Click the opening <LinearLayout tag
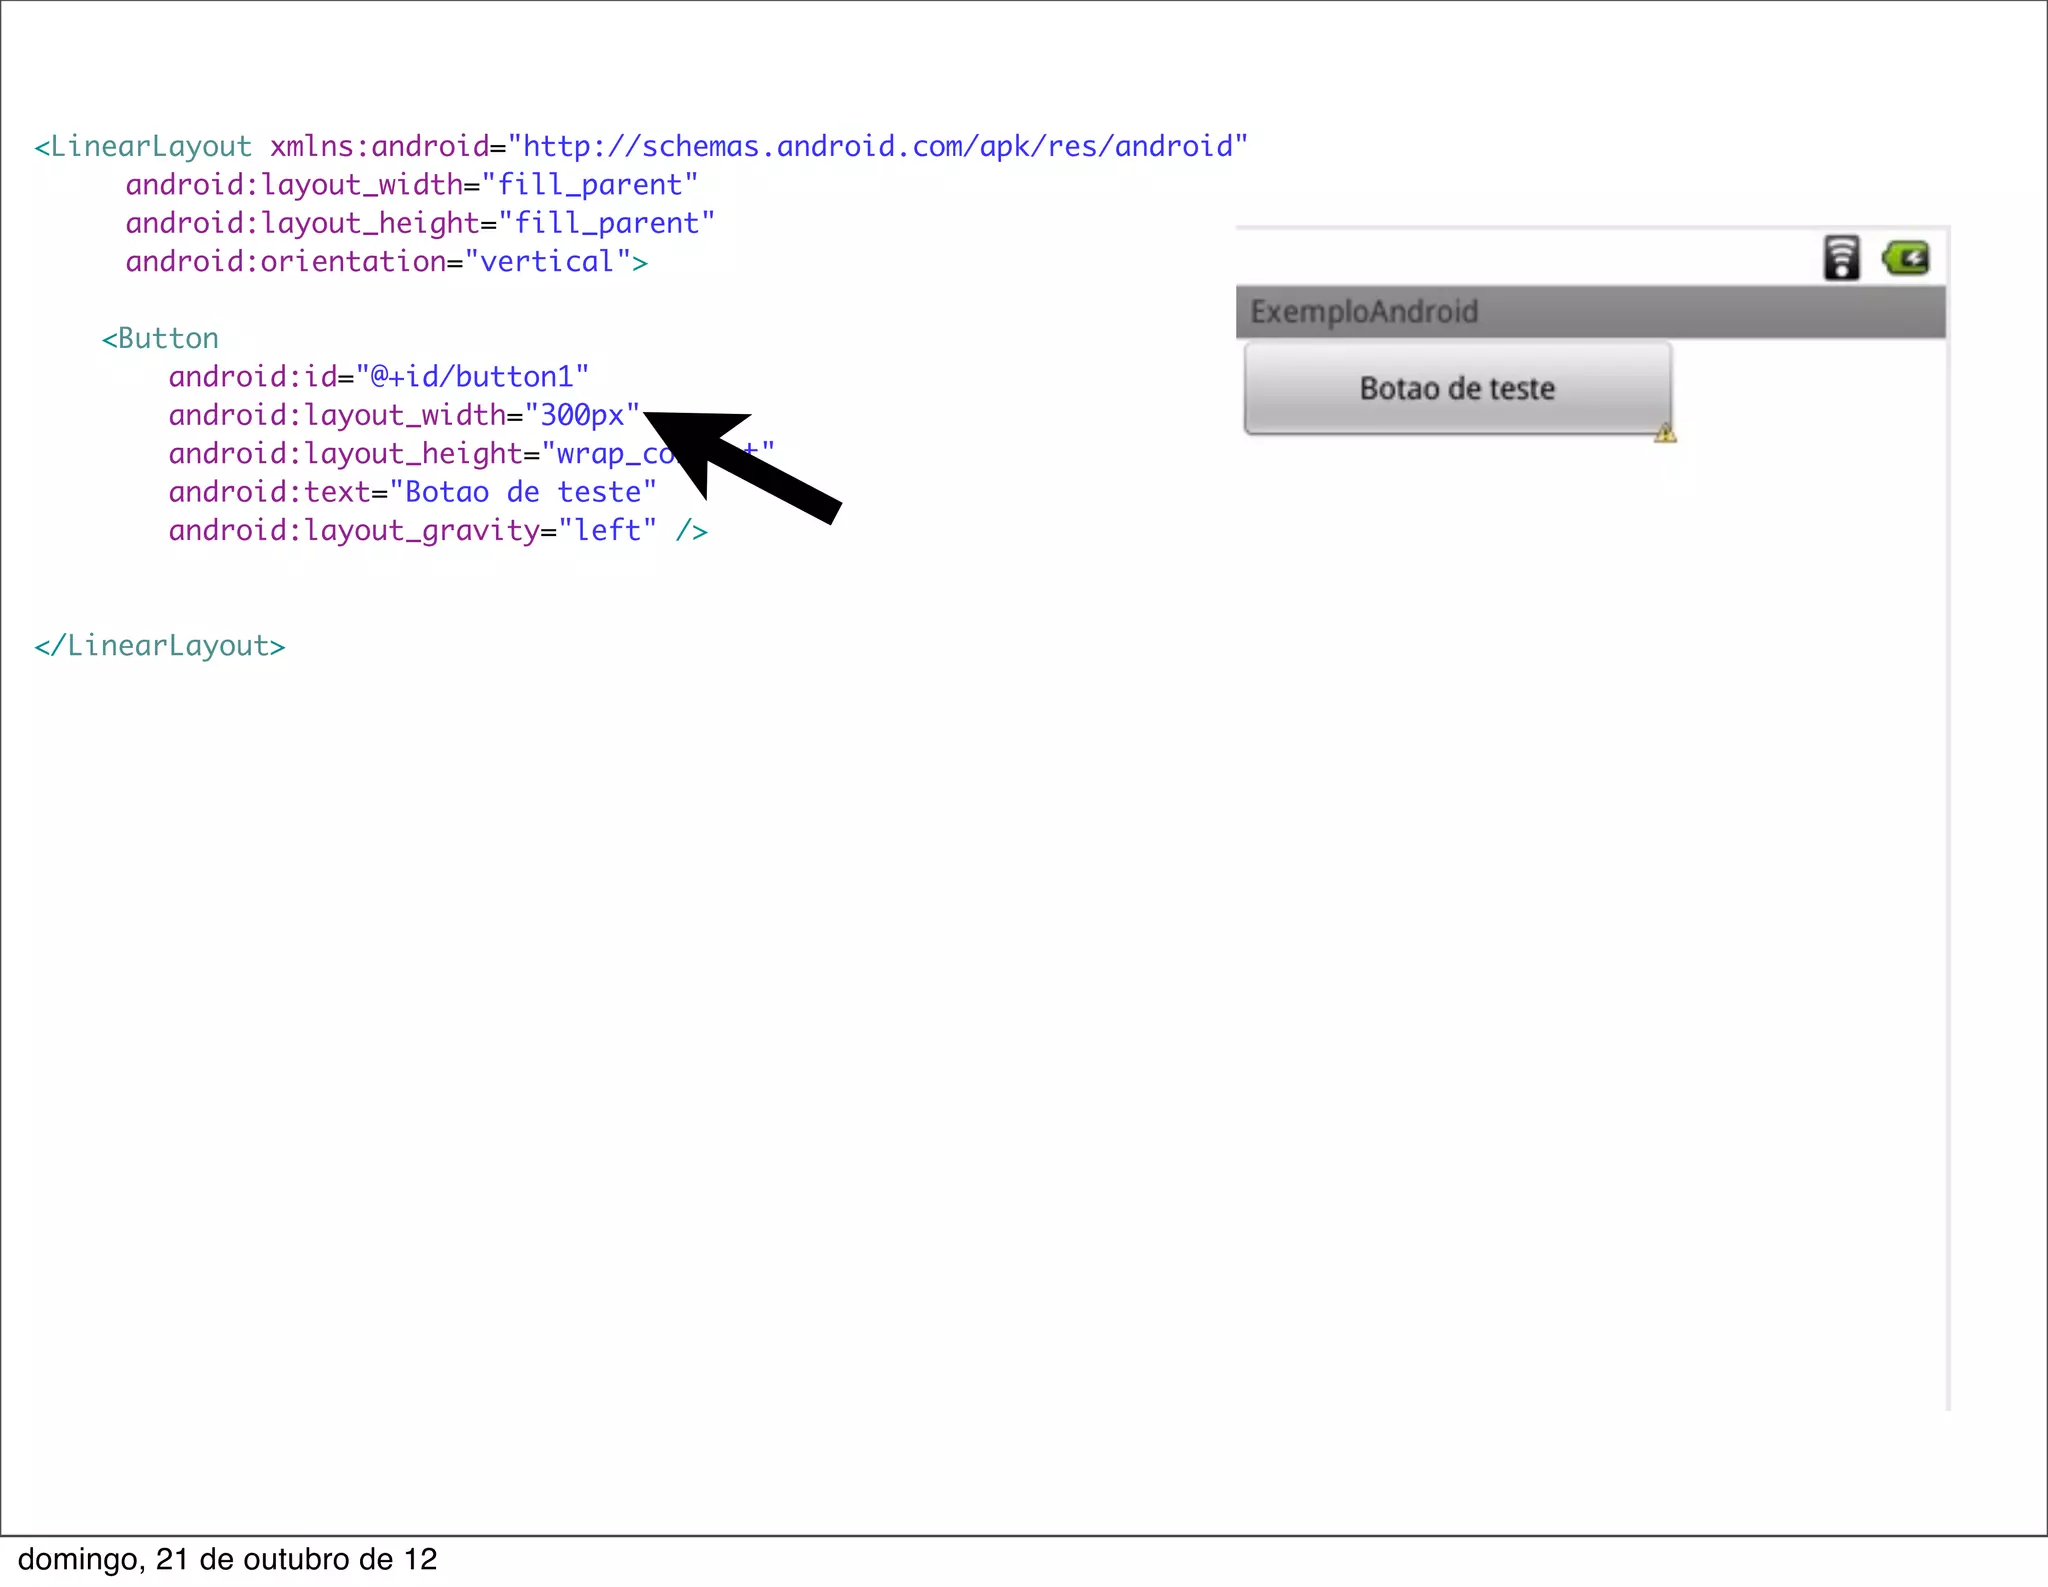Screen dimensions: 2048x1587 pyautogui.click(x=143, y=147)
